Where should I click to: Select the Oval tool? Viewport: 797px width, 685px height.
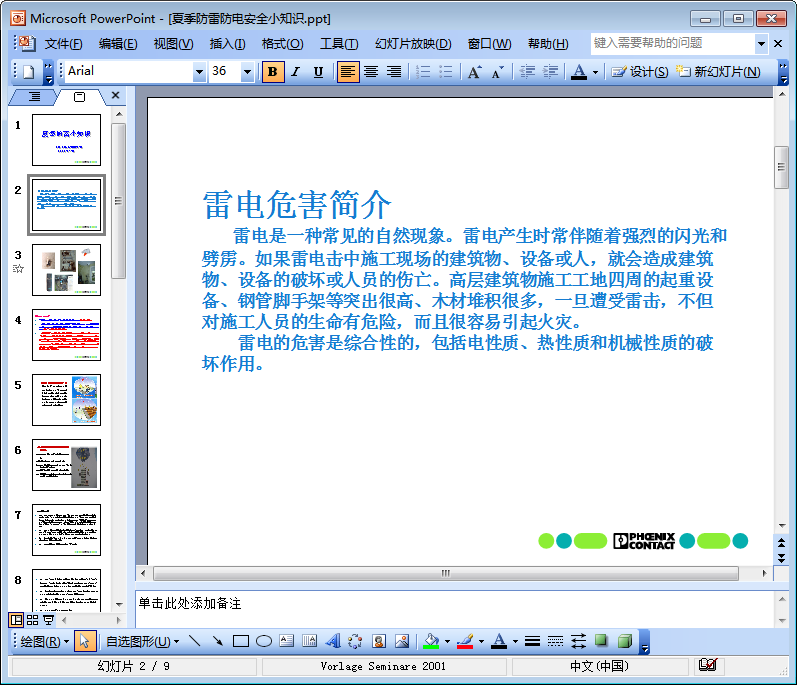click(264, 641)
